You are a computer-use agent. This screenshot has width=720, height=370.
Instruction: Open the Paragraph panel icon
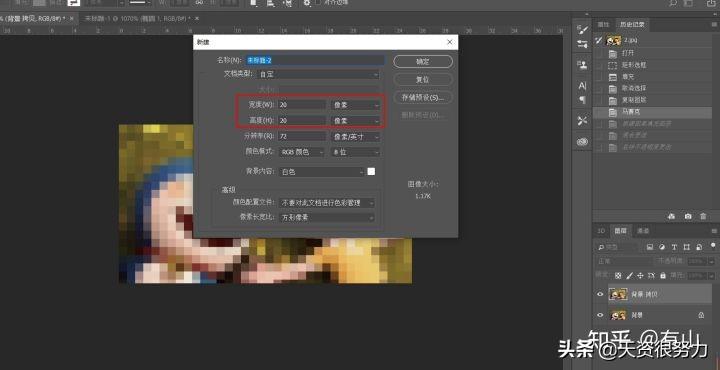click(582, 100)
